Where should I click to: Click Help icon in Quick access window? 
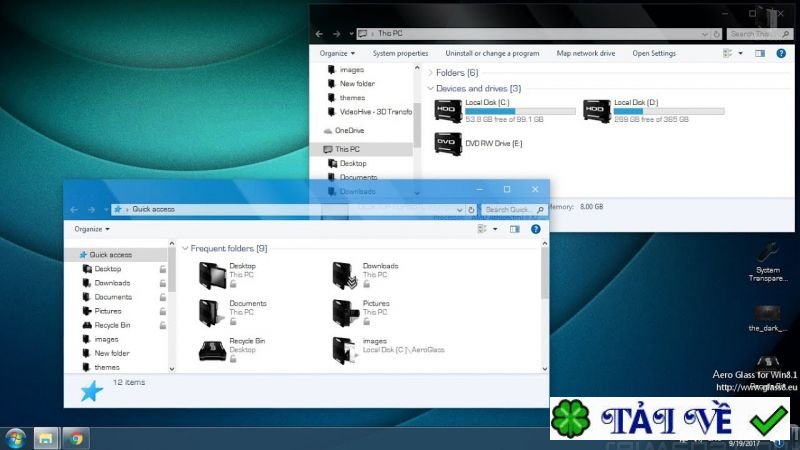(535, 229)
